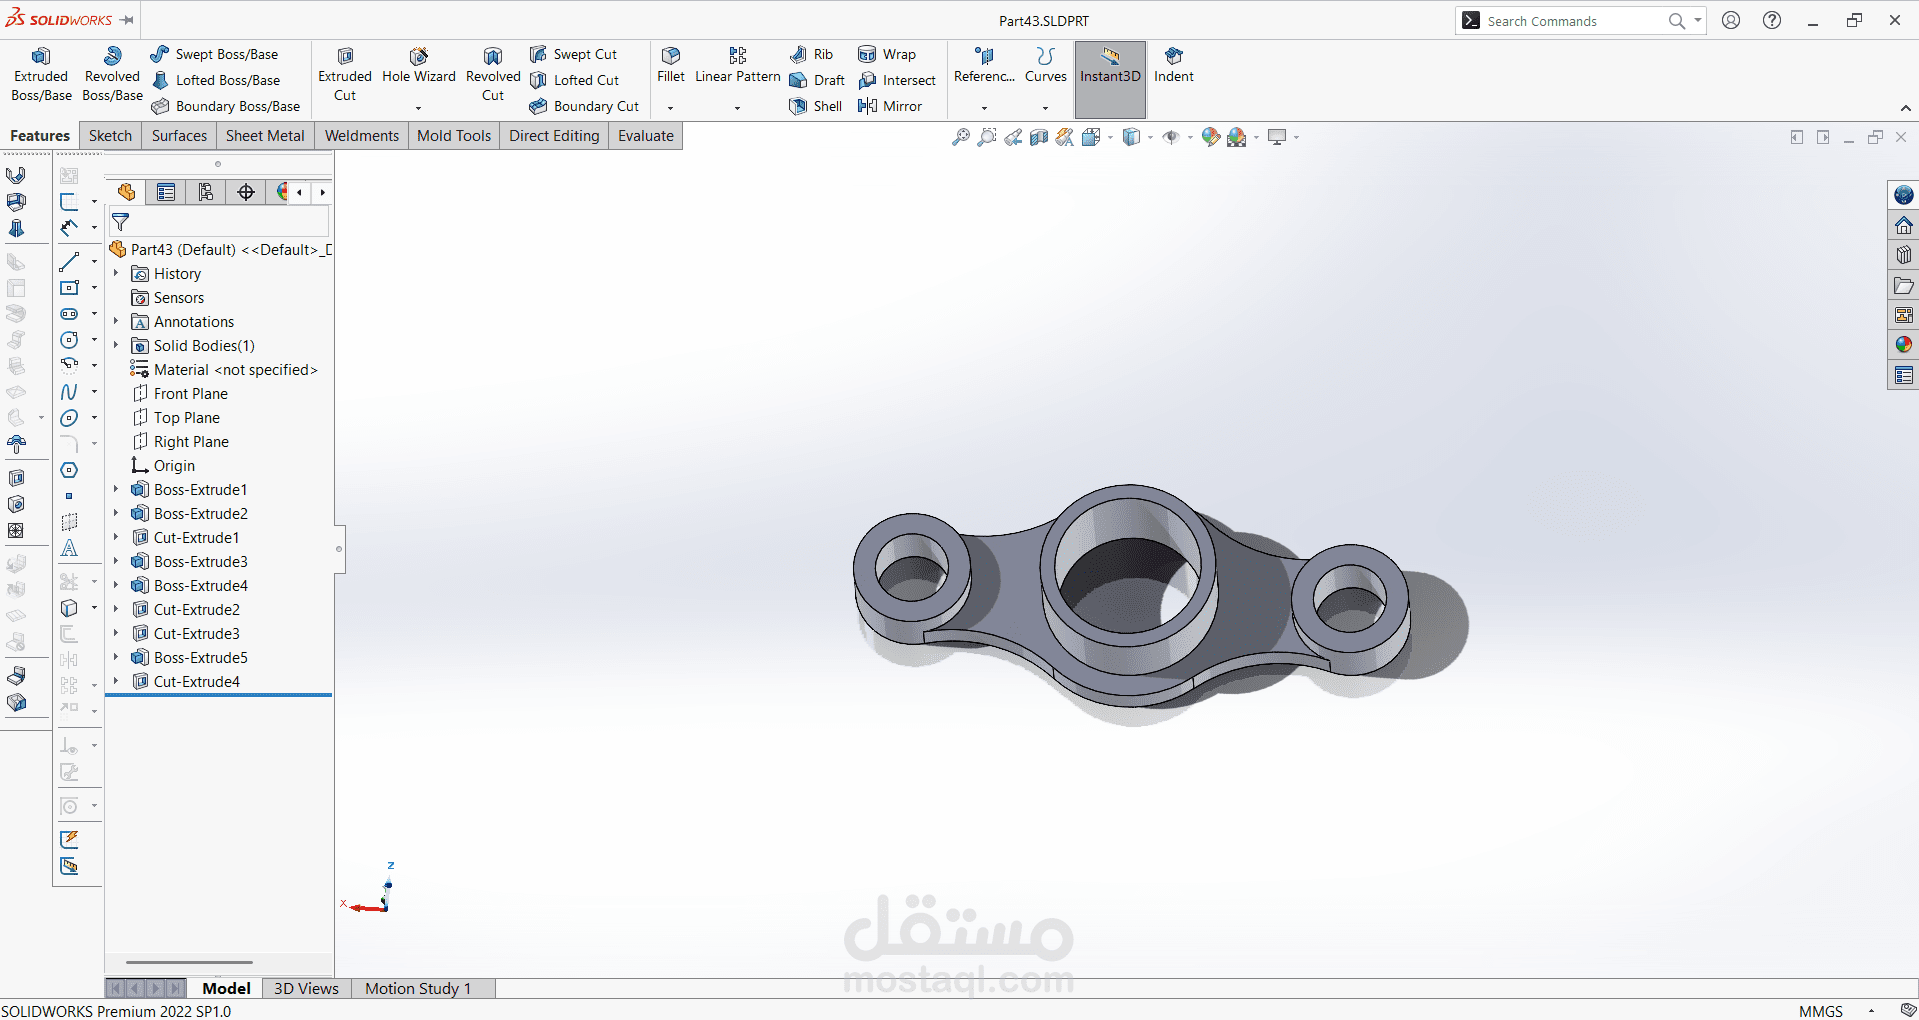The width and height of the screenshot is (1919, 1020).
Task: Click the Boundary Boss/Base tool
Action: click(x=226, y=106)
